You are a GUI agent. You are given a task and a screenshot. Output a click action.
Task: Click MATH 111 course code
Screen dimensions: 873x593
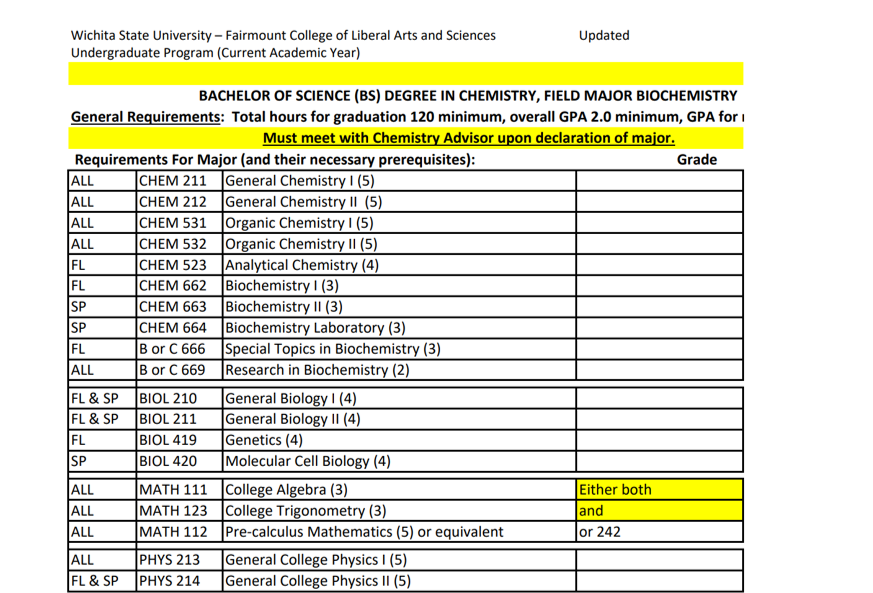coord(173,491)
